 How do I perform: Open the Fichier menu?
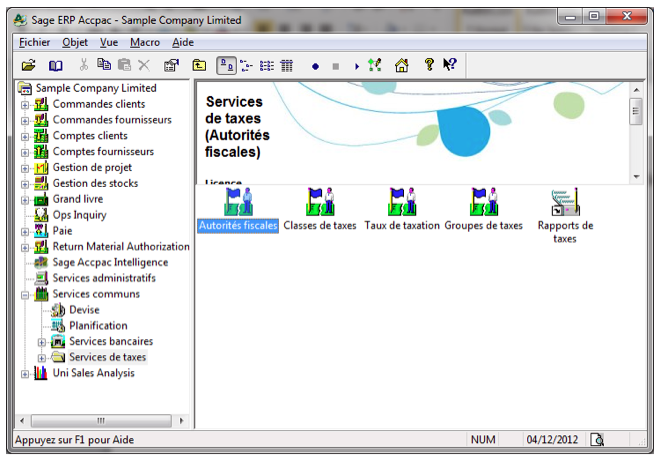point(35,42)
